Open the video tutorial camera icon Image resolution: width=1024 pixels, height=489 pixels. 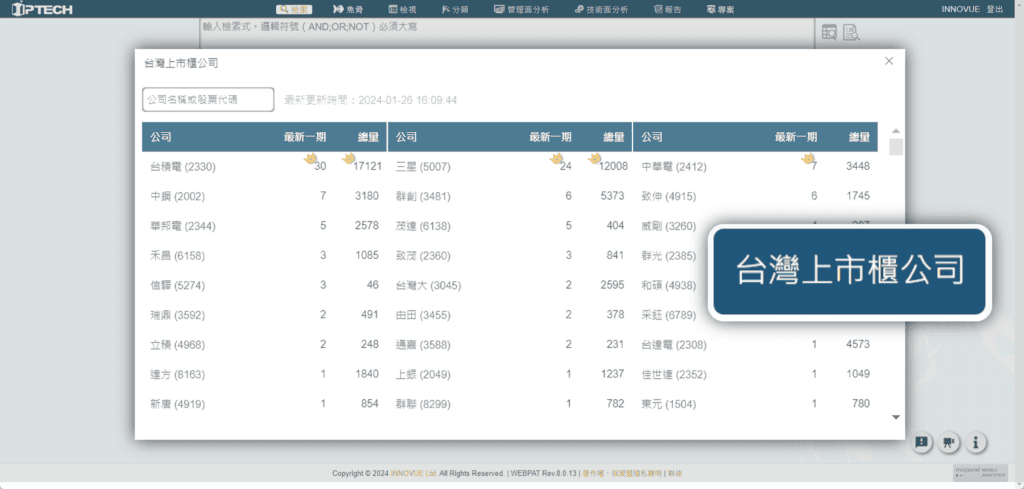point(949,442)
